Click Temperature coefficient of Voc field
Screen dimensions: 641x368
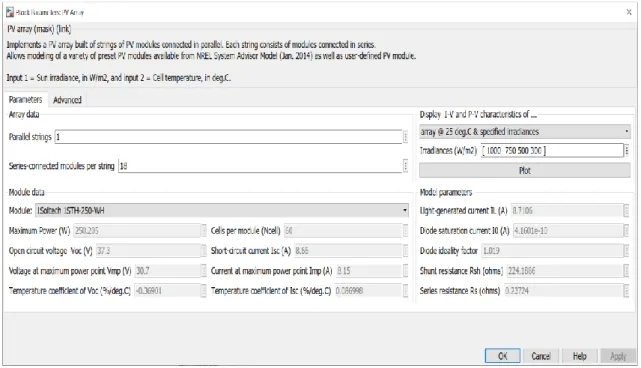pyautogui.click(x=168, y=291)
